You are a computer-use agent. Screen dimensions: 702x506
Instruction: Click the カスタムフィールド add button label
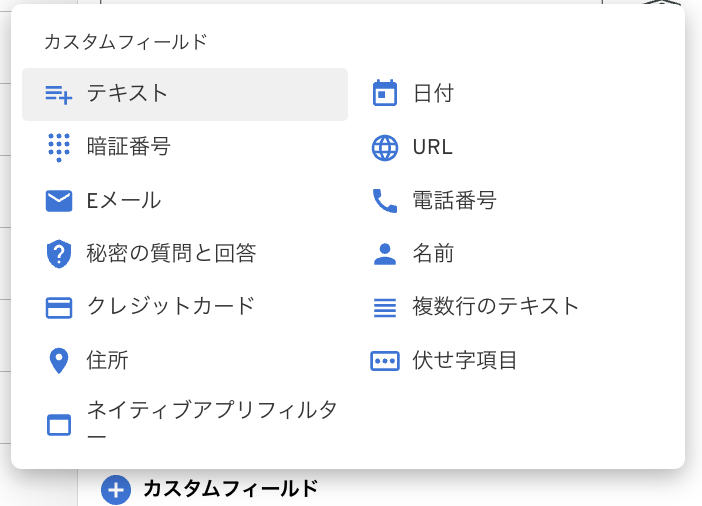tap(231, 489)
